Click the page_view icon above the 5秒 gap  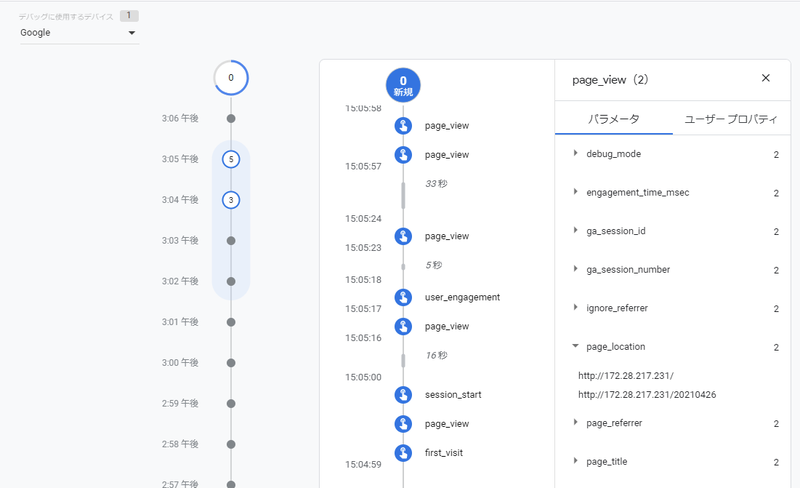[x=403, y=236]
